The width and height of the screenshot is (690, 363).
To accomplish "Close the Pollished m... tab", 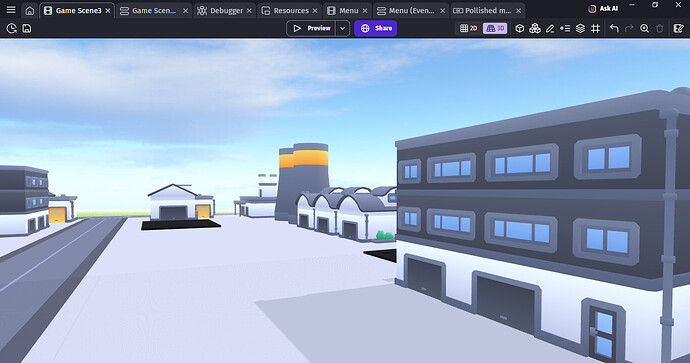I will click(x=518, y=11).
